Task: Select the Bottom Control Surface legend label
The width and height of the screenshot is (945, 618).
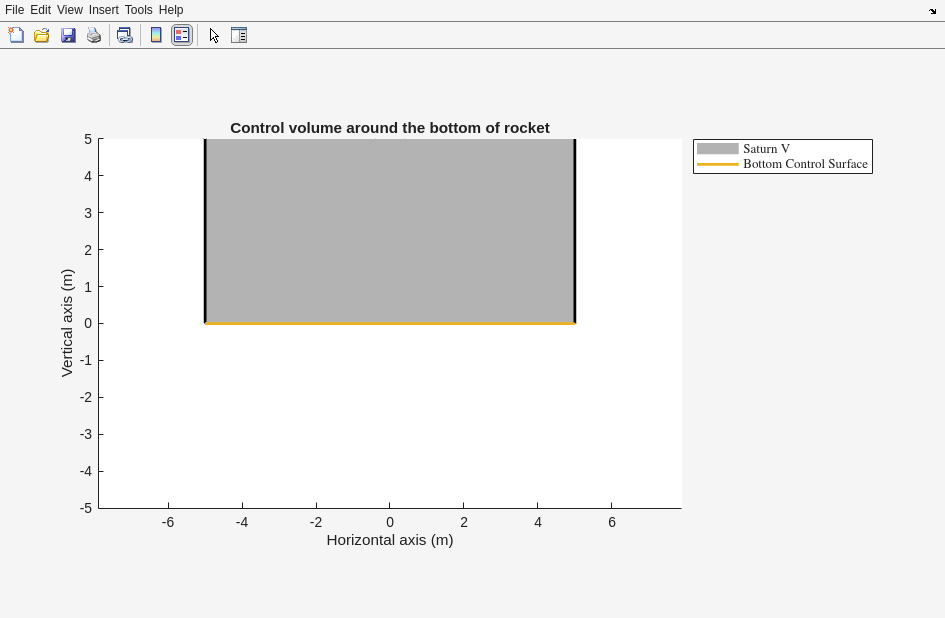Action: [x=805, y=164]
